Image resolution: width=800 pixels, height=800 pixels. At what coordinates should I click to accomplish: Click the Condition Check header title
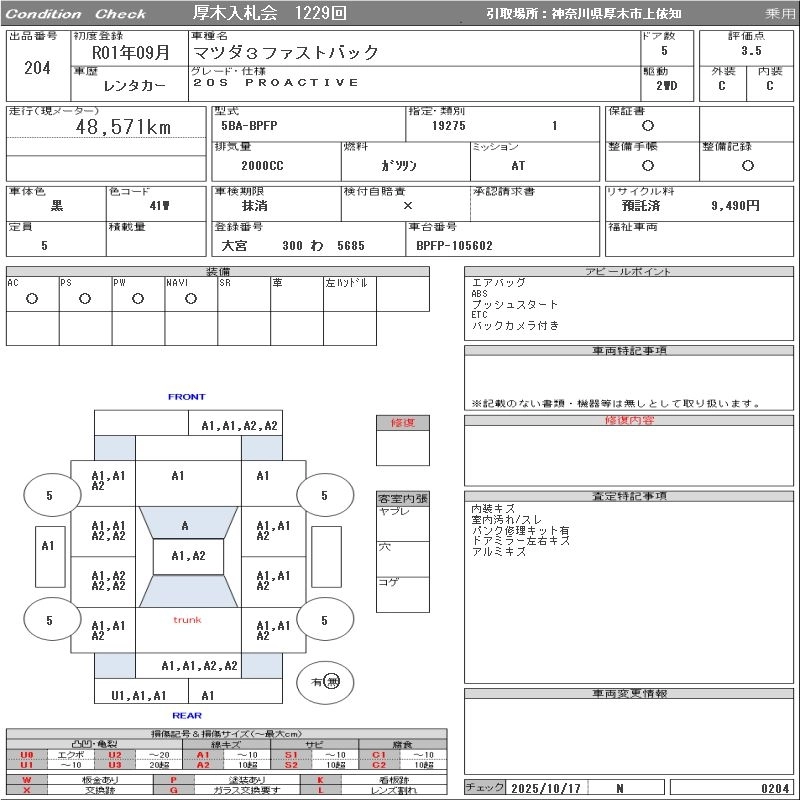76,14
